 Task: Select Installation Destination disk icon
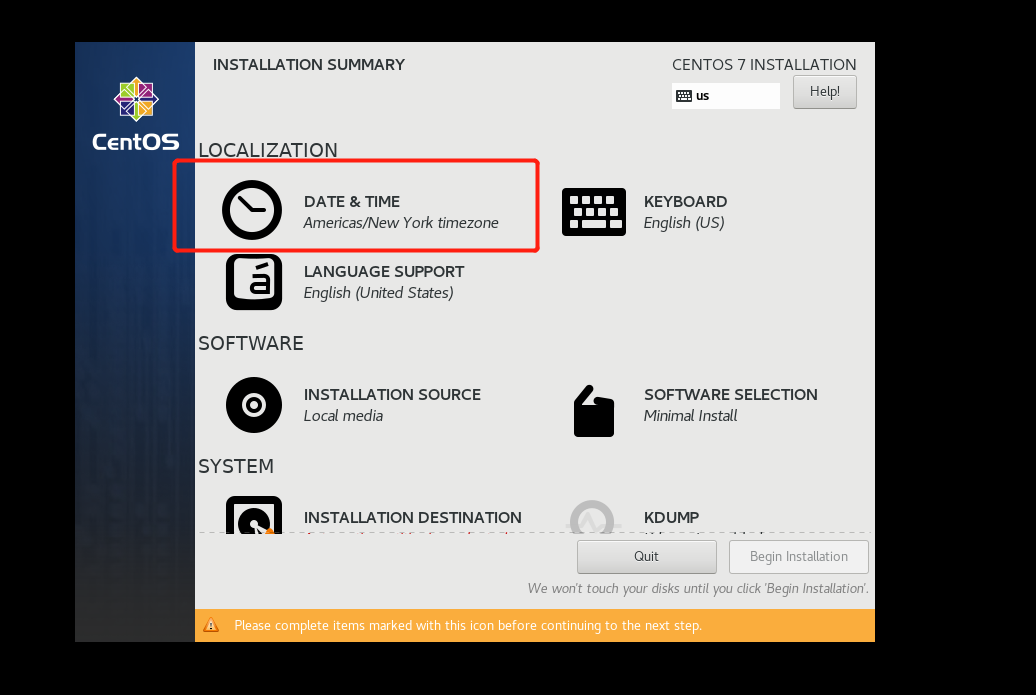(x=254, y=515)
